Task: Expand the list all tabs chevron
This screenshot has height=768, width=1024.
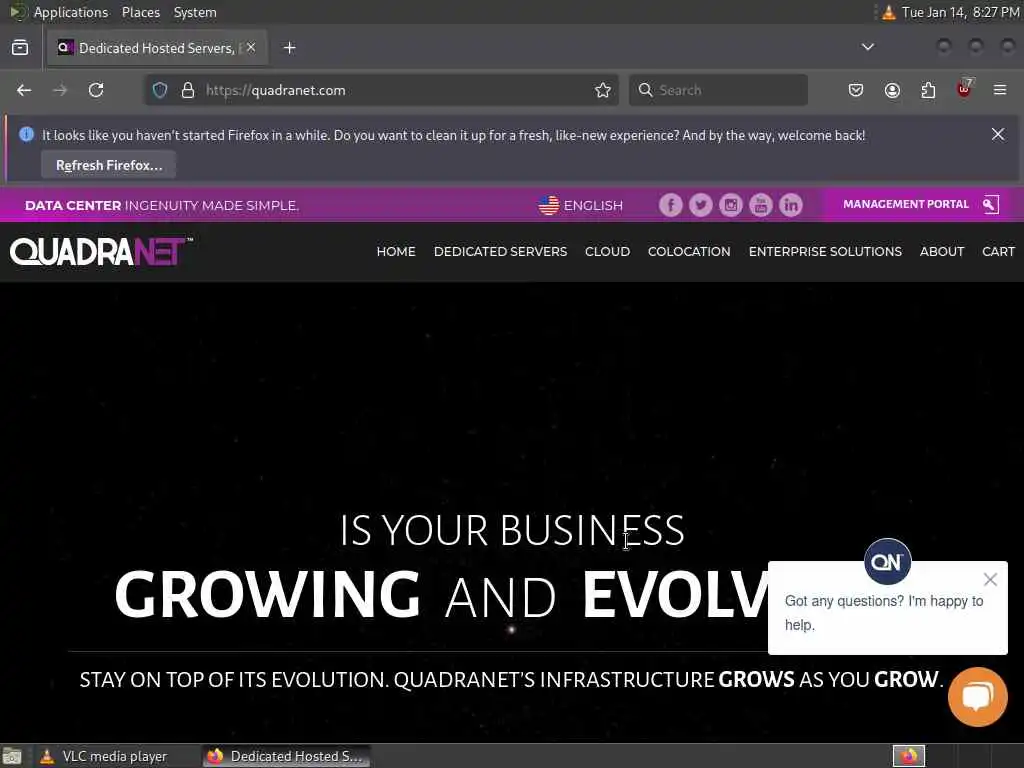Action: coord(868,47)
